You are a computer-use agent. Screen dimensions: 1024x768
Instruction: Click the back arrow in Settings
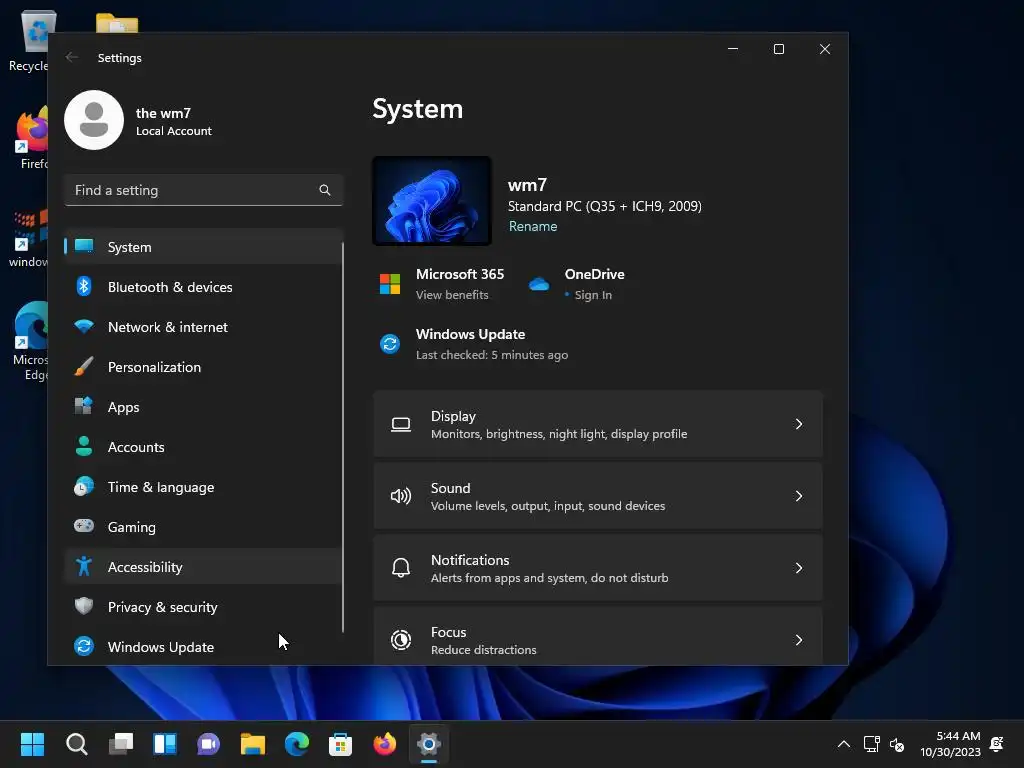(x=72, y=57)
